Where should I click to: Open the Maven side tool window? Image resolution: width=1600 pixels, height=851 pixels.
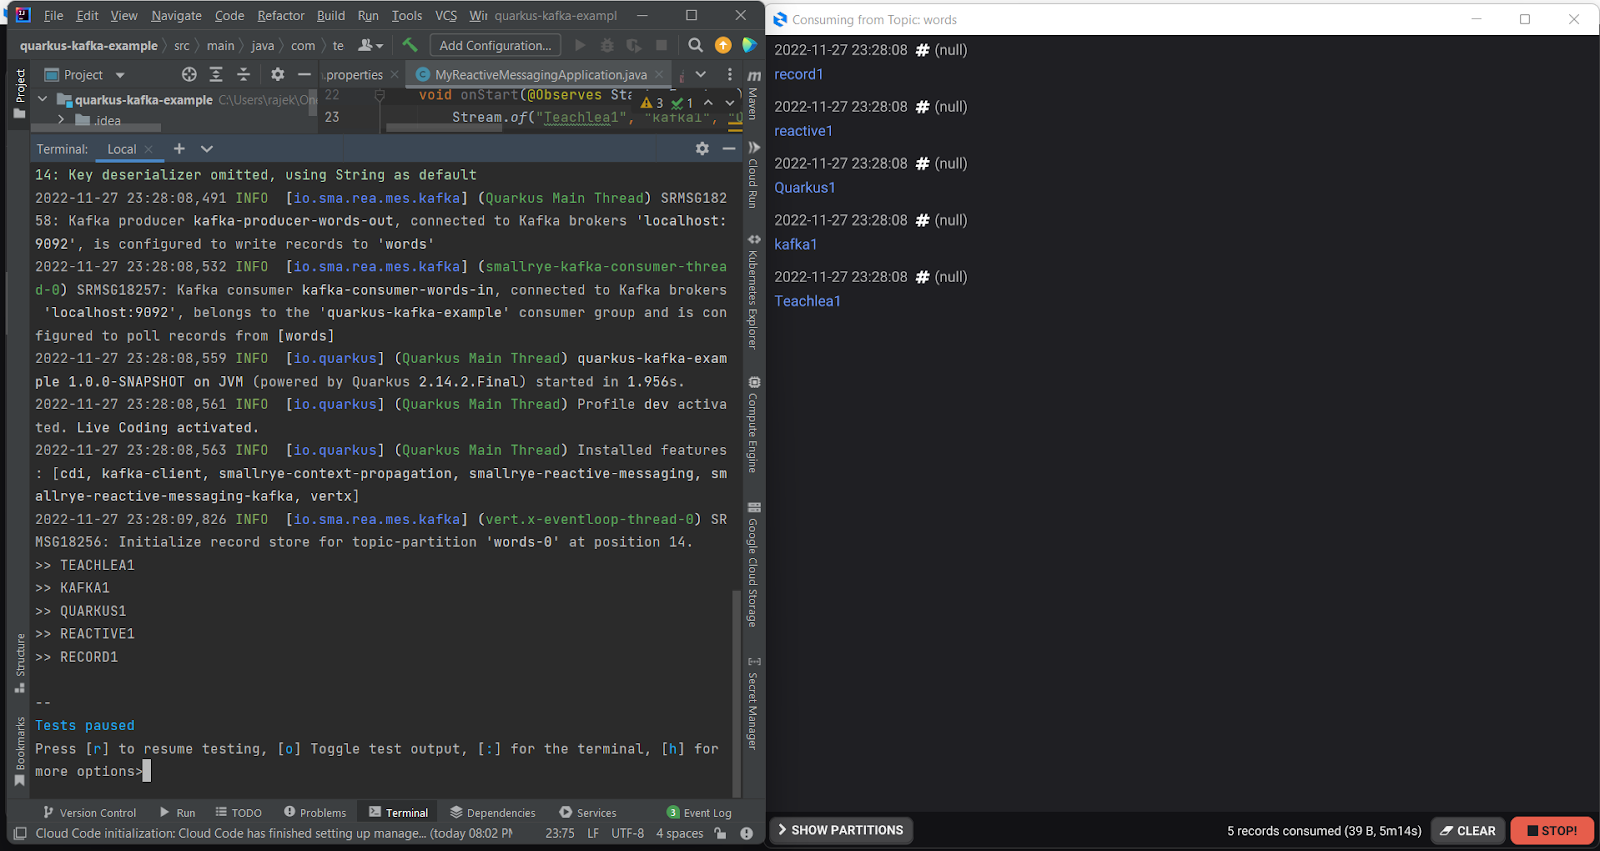point(753,94)
